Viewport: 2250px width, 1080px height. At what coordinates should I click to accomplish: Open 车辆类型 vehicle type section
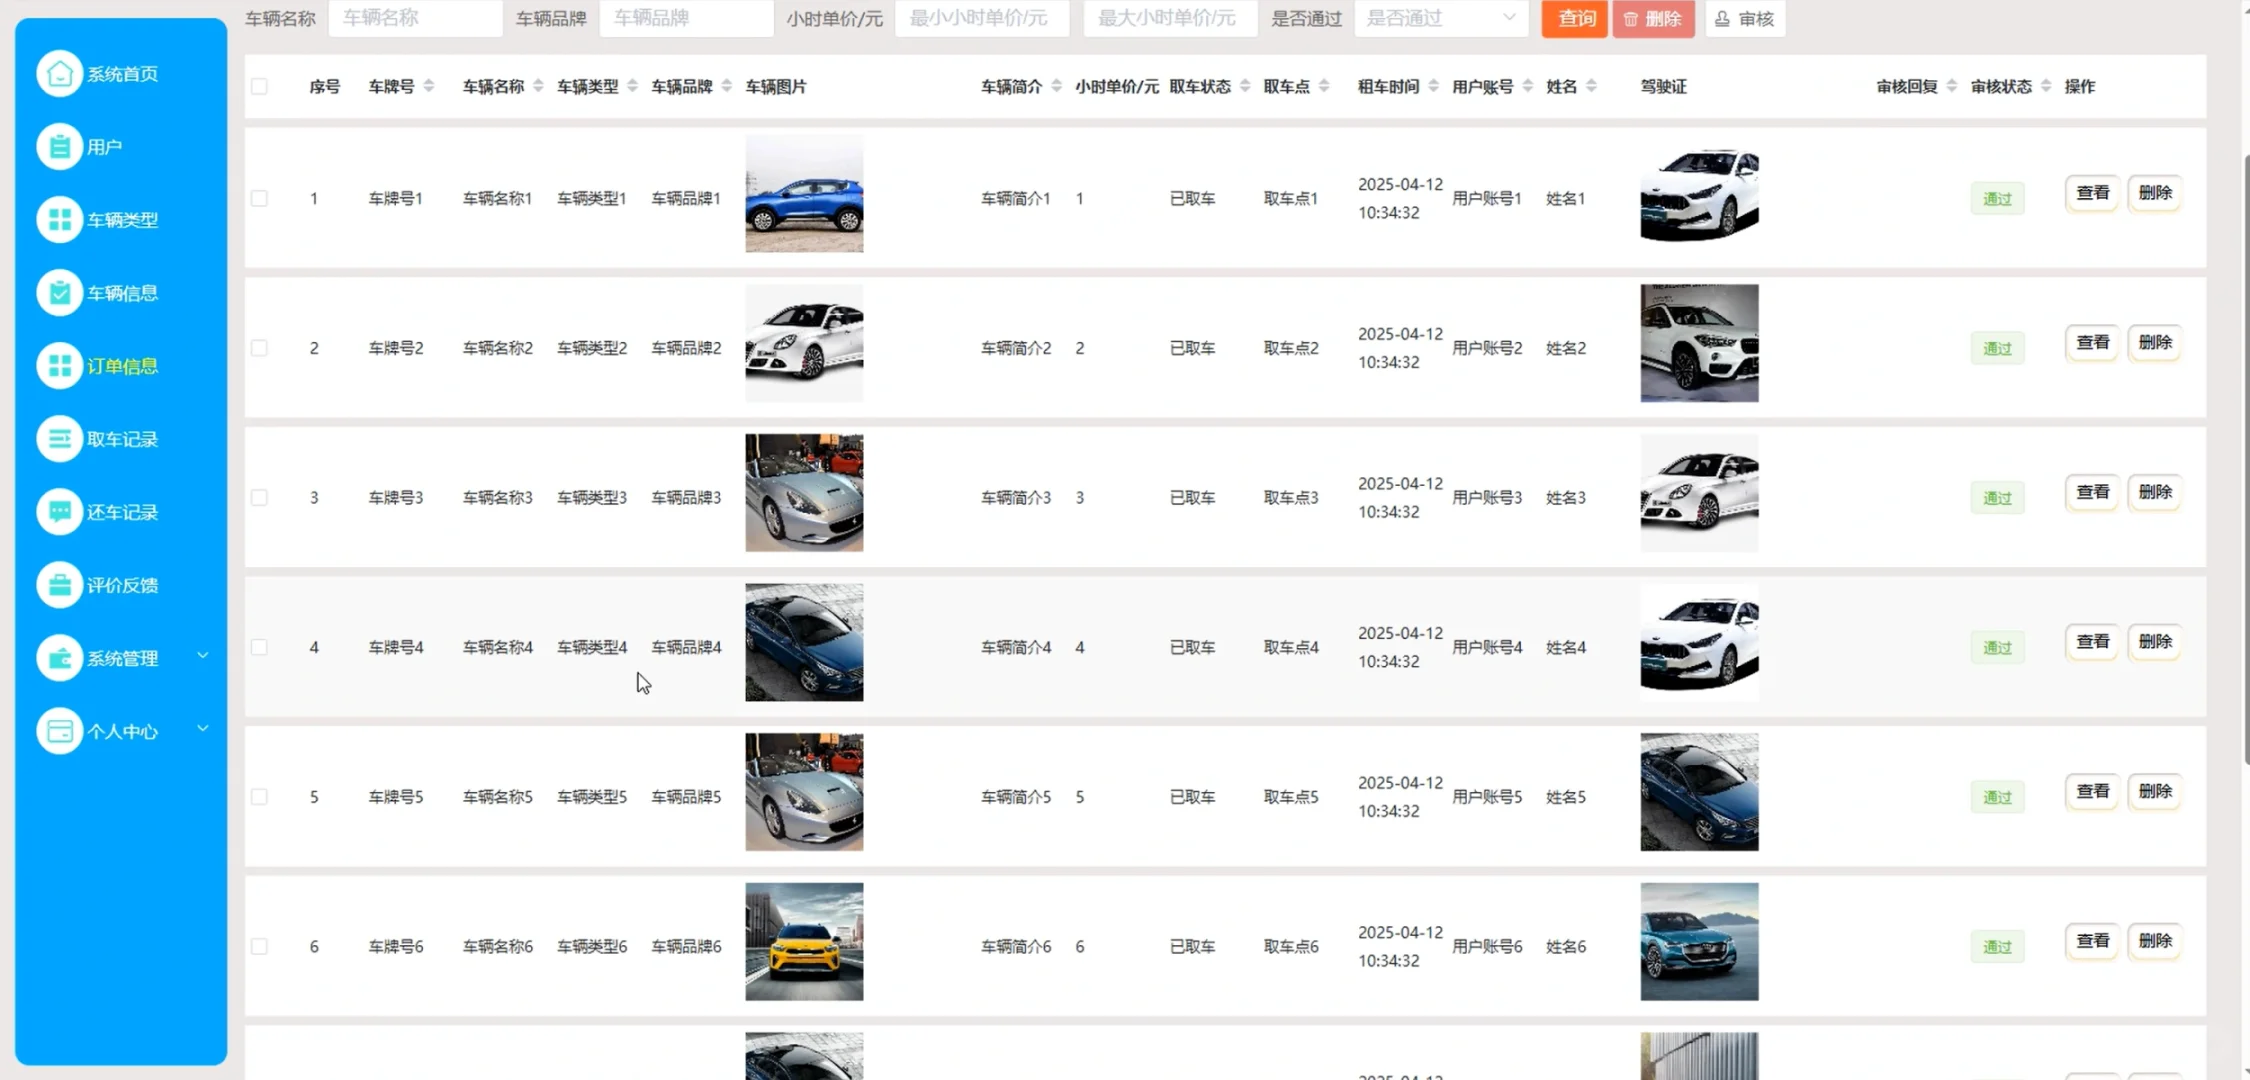(60, 219)
